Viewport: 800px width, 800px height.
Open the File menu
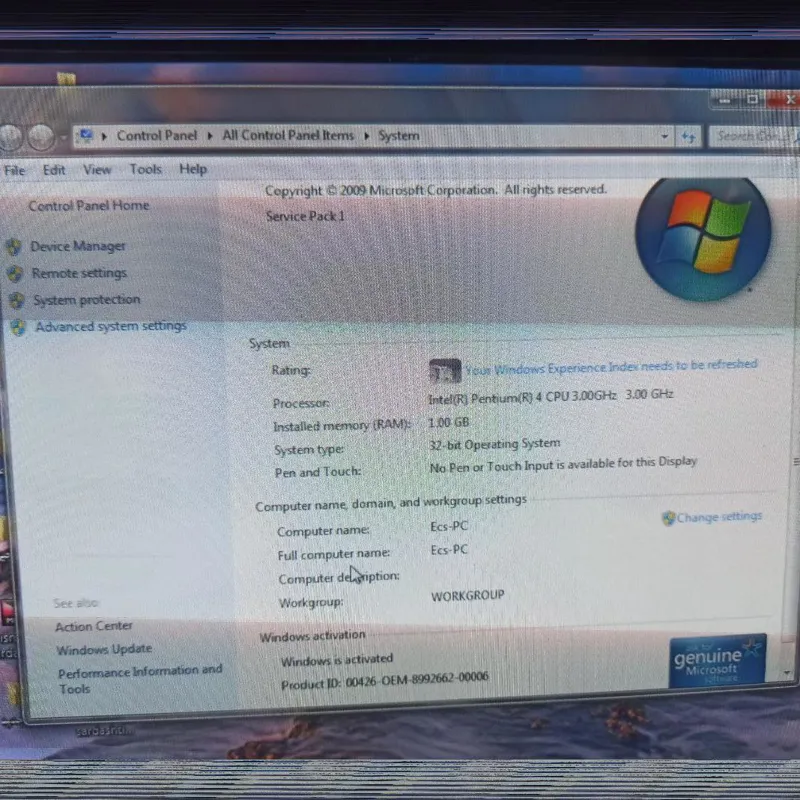pos(15,170)
